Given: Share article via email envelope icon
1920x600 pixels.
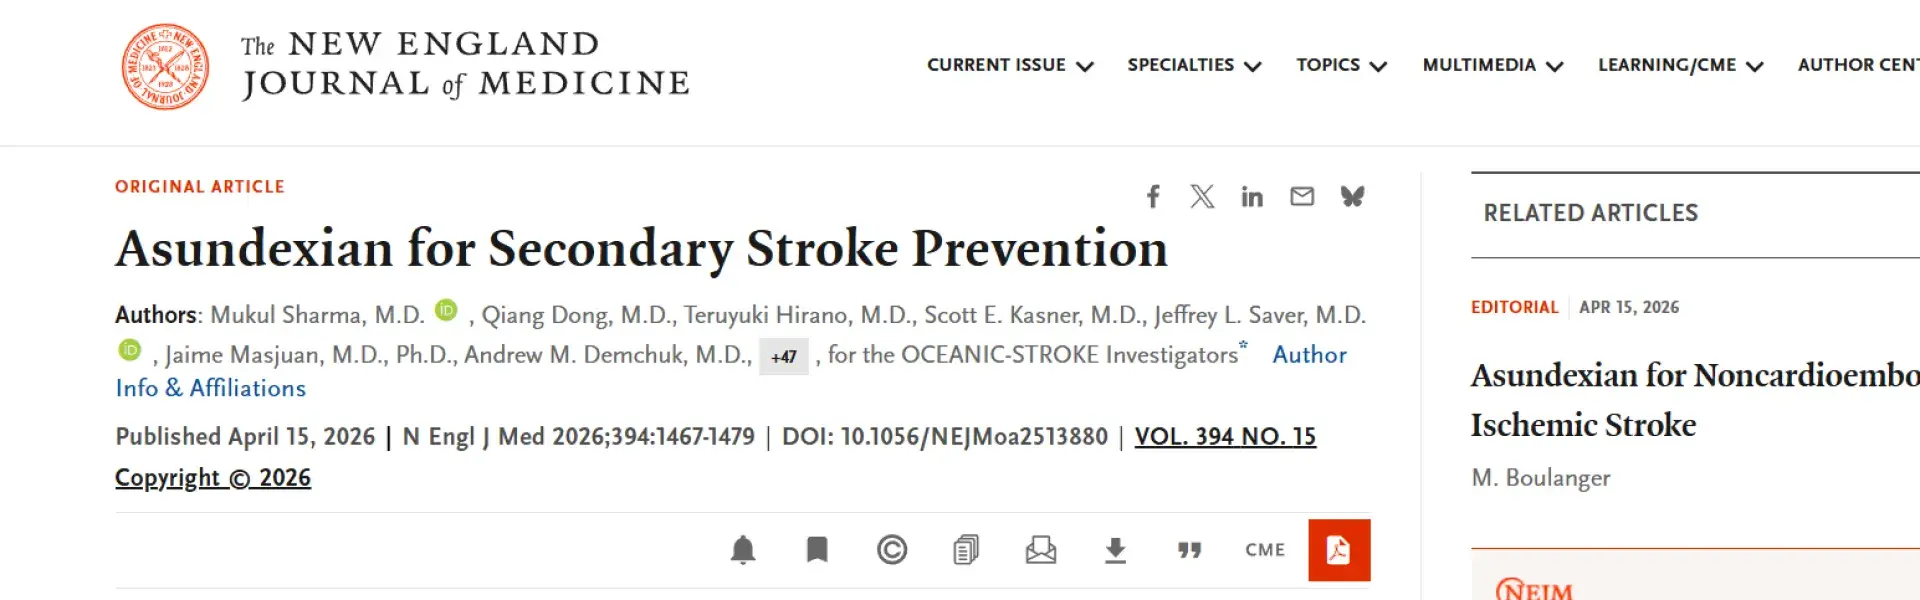Looking at the screenshot, I should pyautogui.click(x=1302, y=196).
